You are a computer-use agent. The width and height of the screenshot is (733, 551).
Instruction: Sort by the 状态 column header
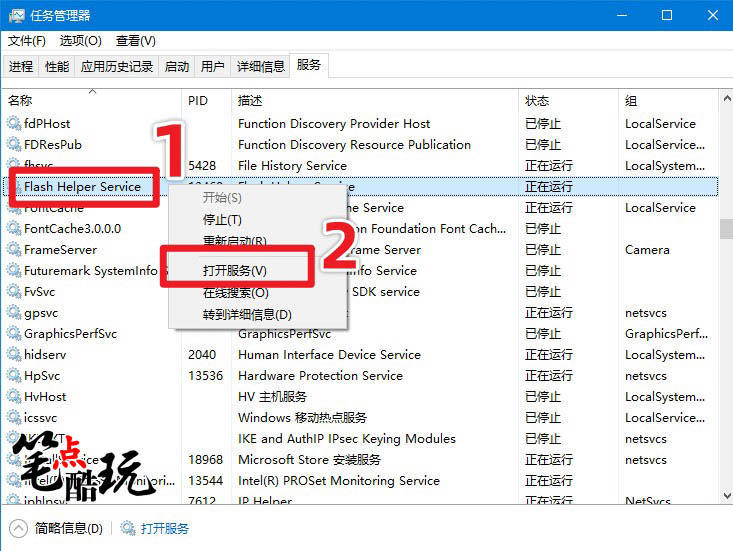pos(568,100)
